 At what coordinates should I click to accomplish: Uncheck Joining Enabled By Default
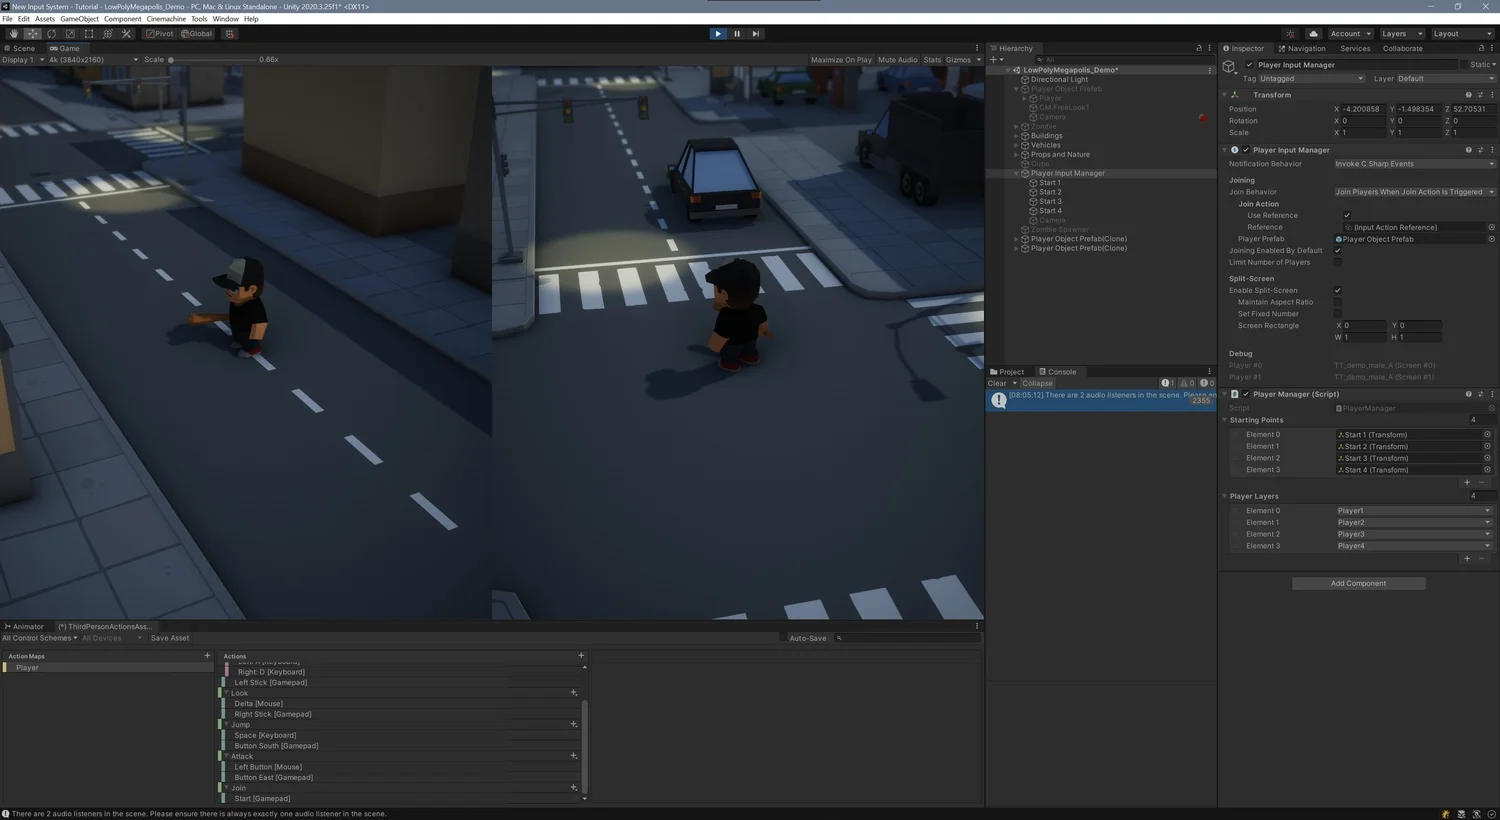[1338, 250]
